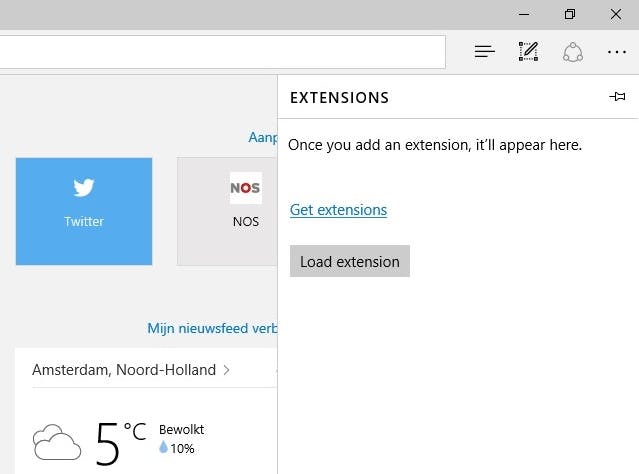
Task: Minimize the browser window
Action: click(x=524, y=14)
